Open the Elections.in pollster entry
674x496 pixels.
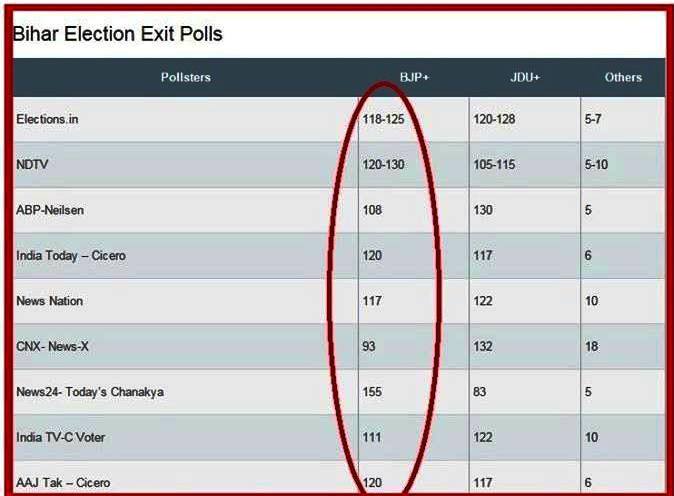47,119
